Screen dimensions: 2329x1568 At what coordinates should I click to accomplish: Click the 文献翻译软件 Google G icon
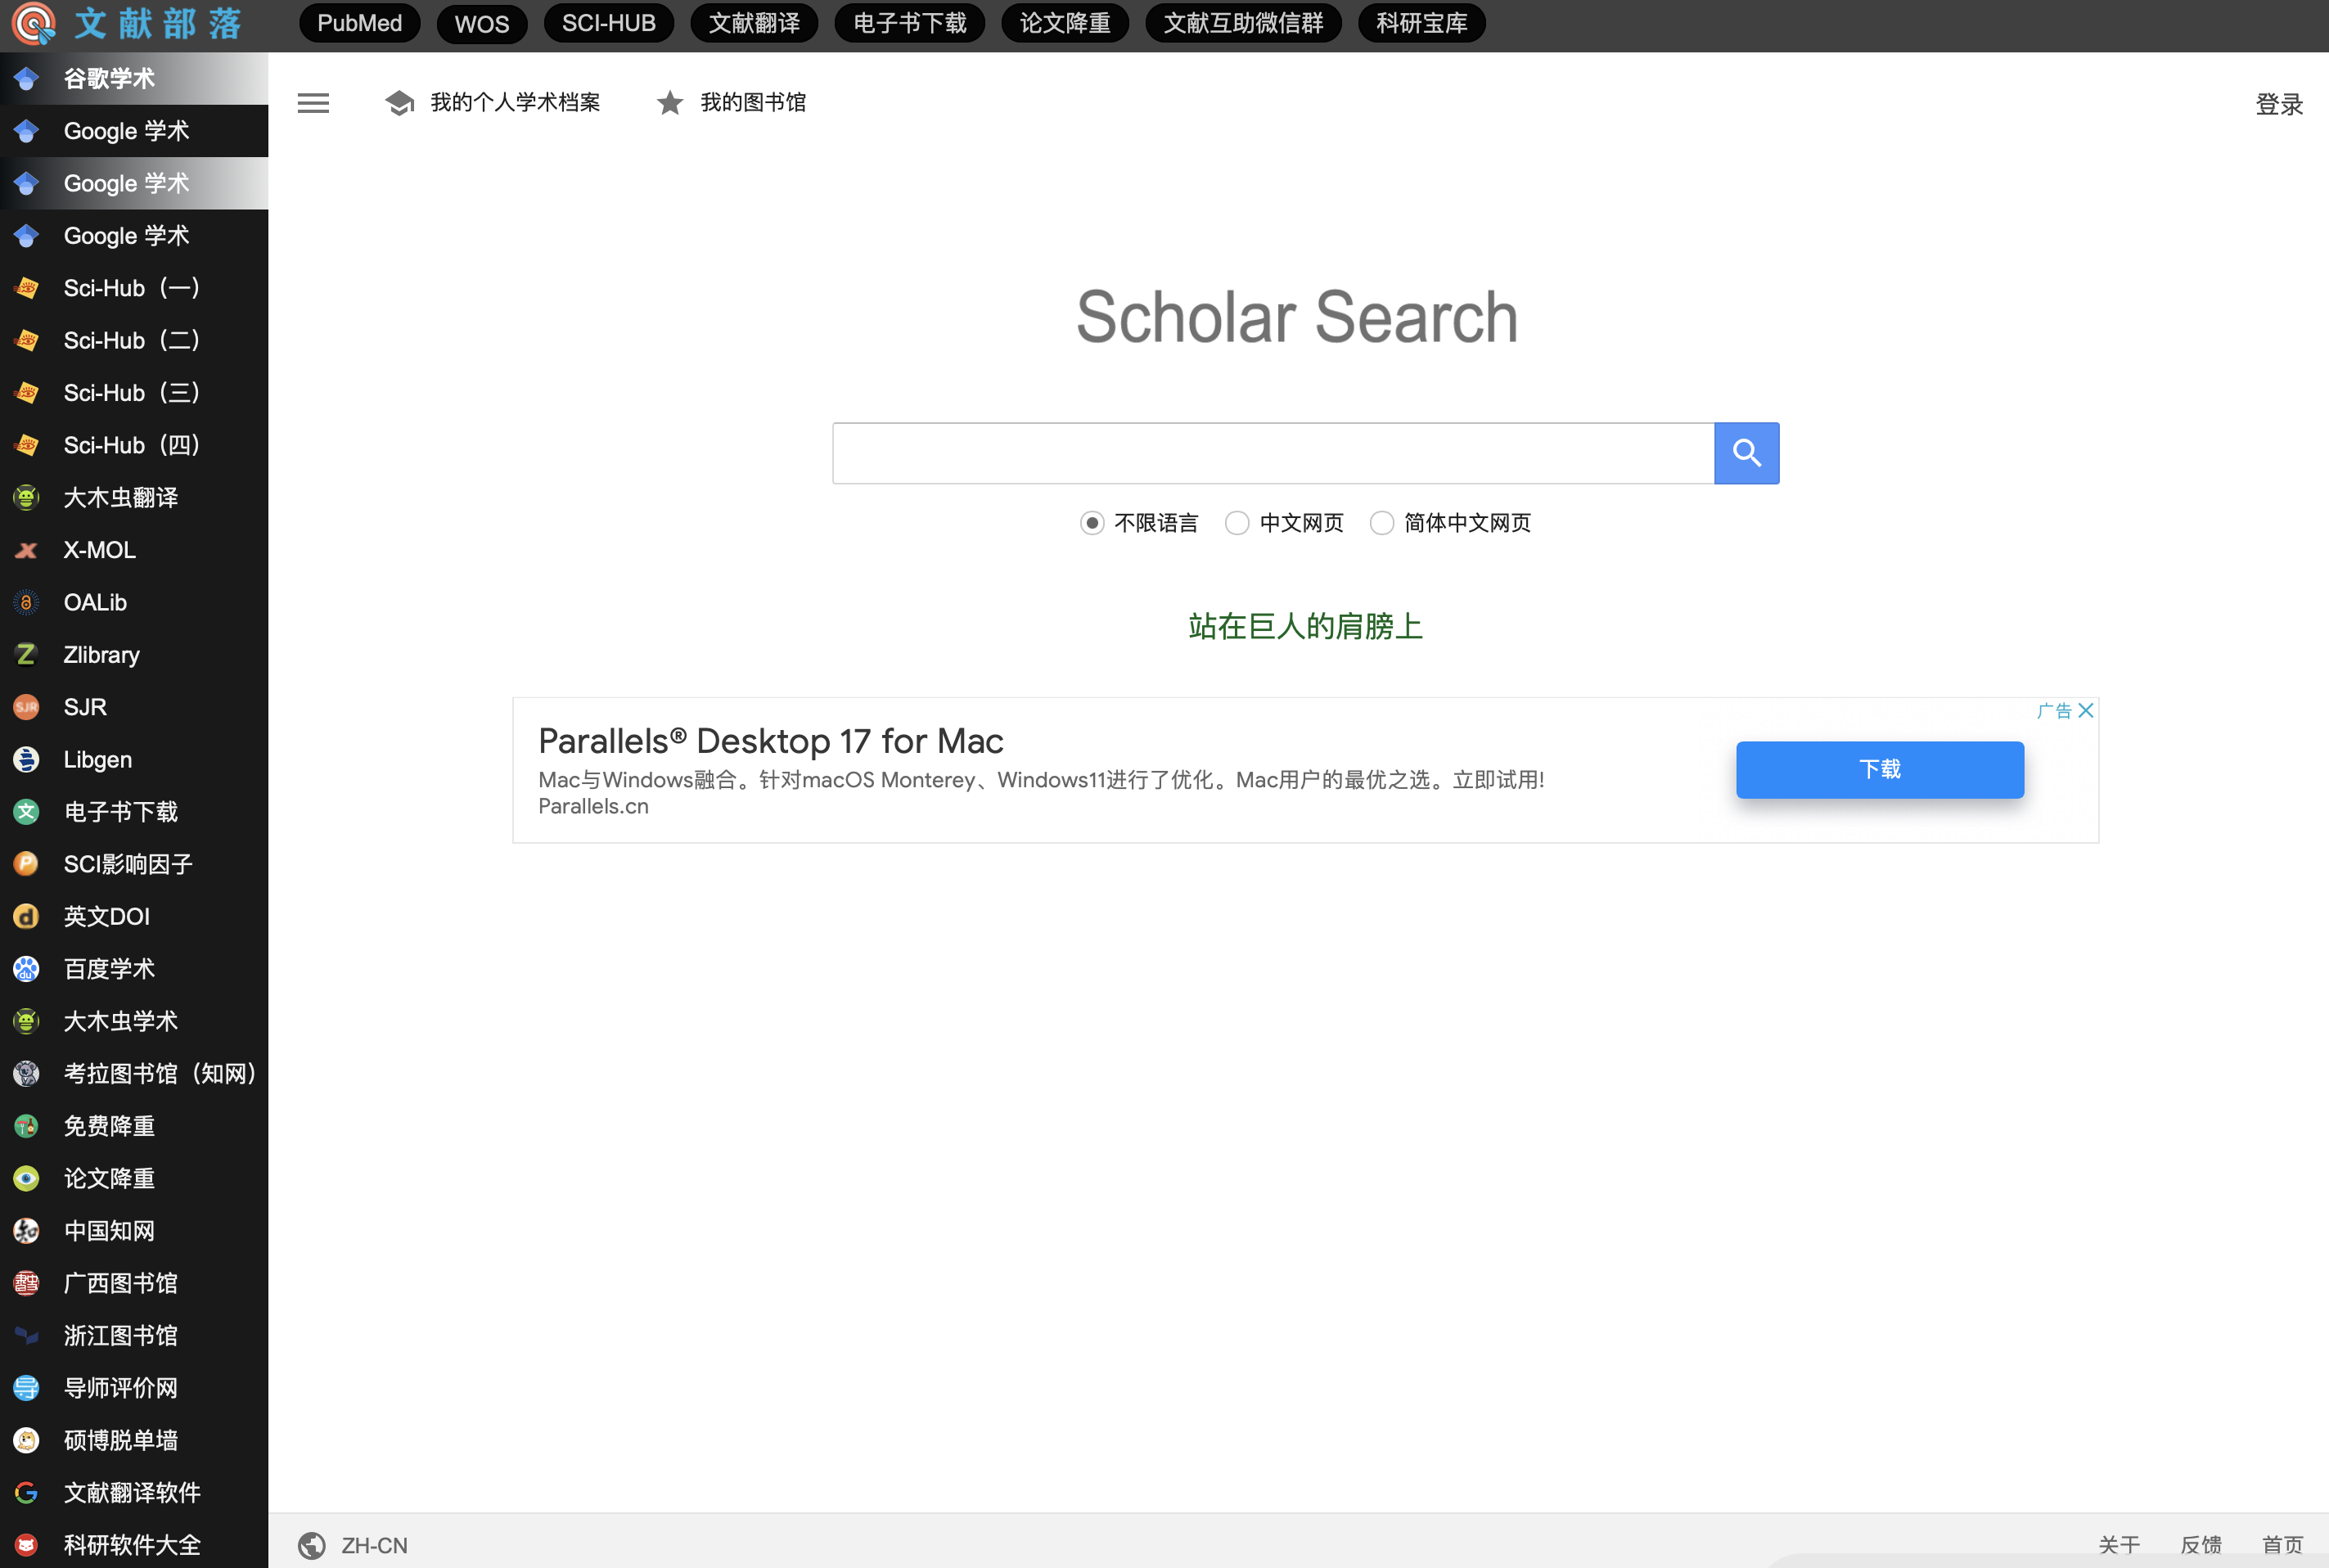(x=27, y=1492)
